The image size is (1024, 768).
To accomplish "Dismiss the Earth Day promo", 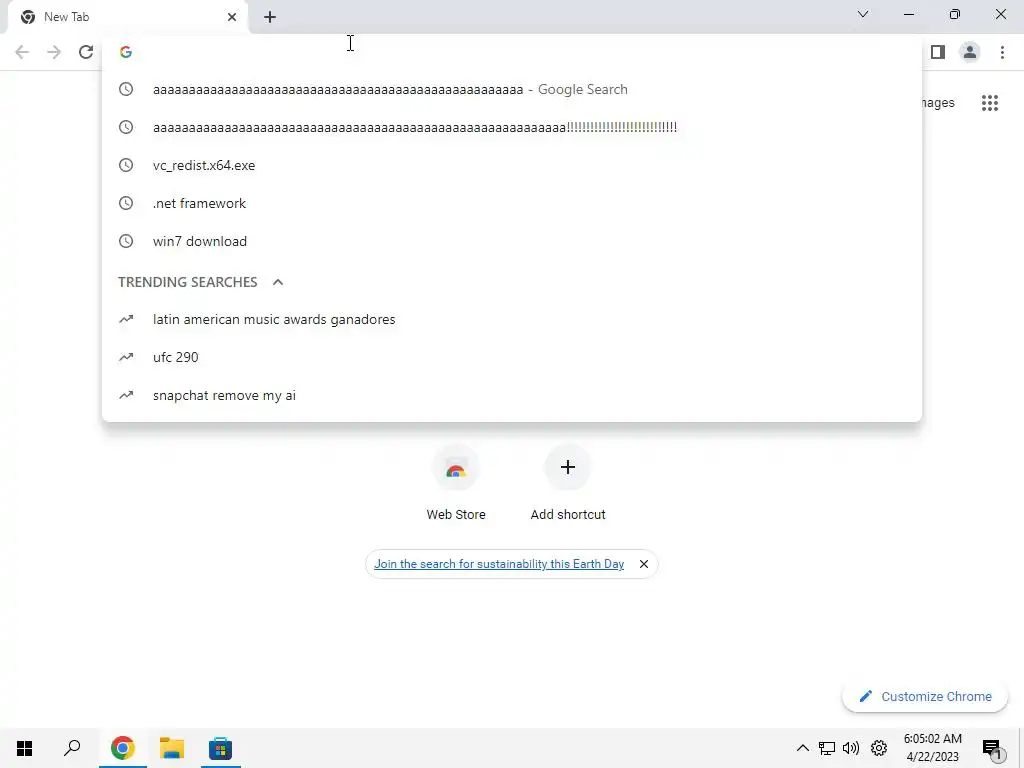I will [x=643, y=564].
